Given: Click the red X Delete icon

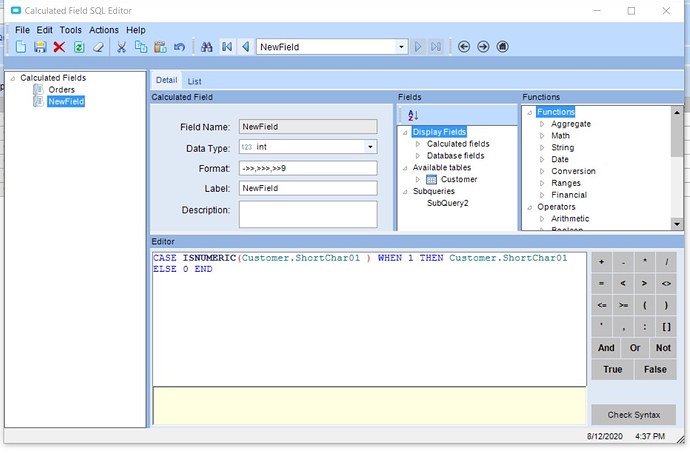Looking at the screenshot, I should 59,47.
